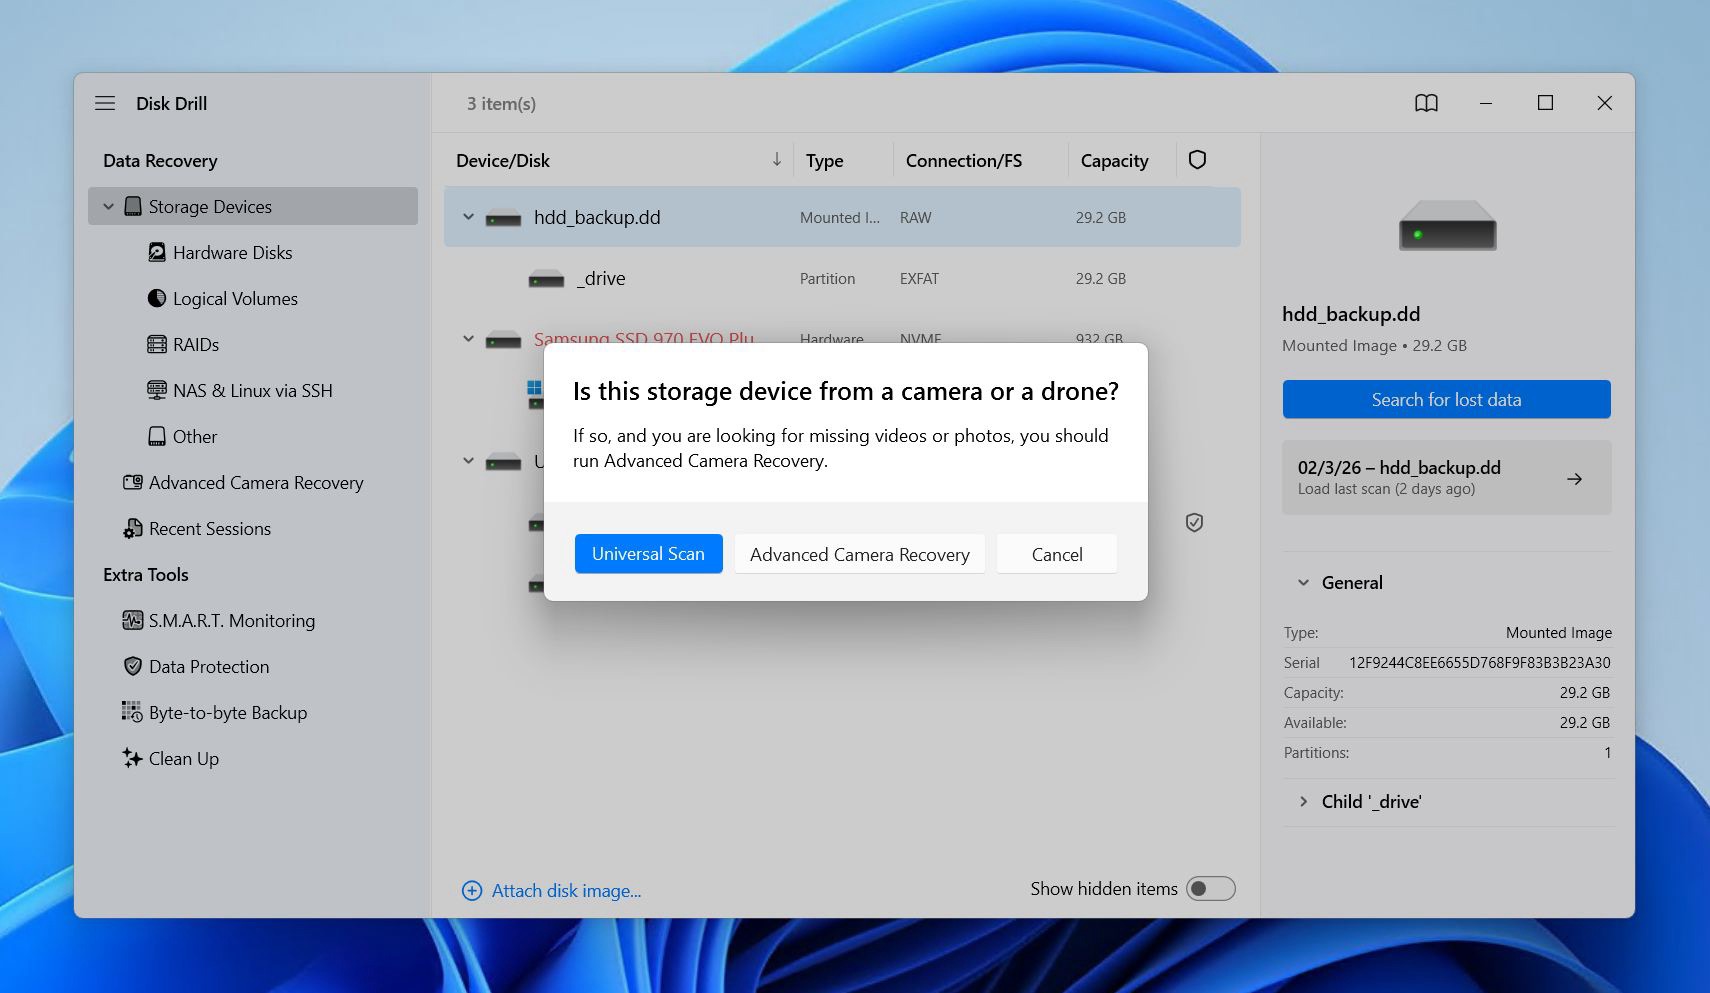This screenshot has height=993, width=1710.
Task: Click Cancel in the dialog
Action: [1056, 554]
